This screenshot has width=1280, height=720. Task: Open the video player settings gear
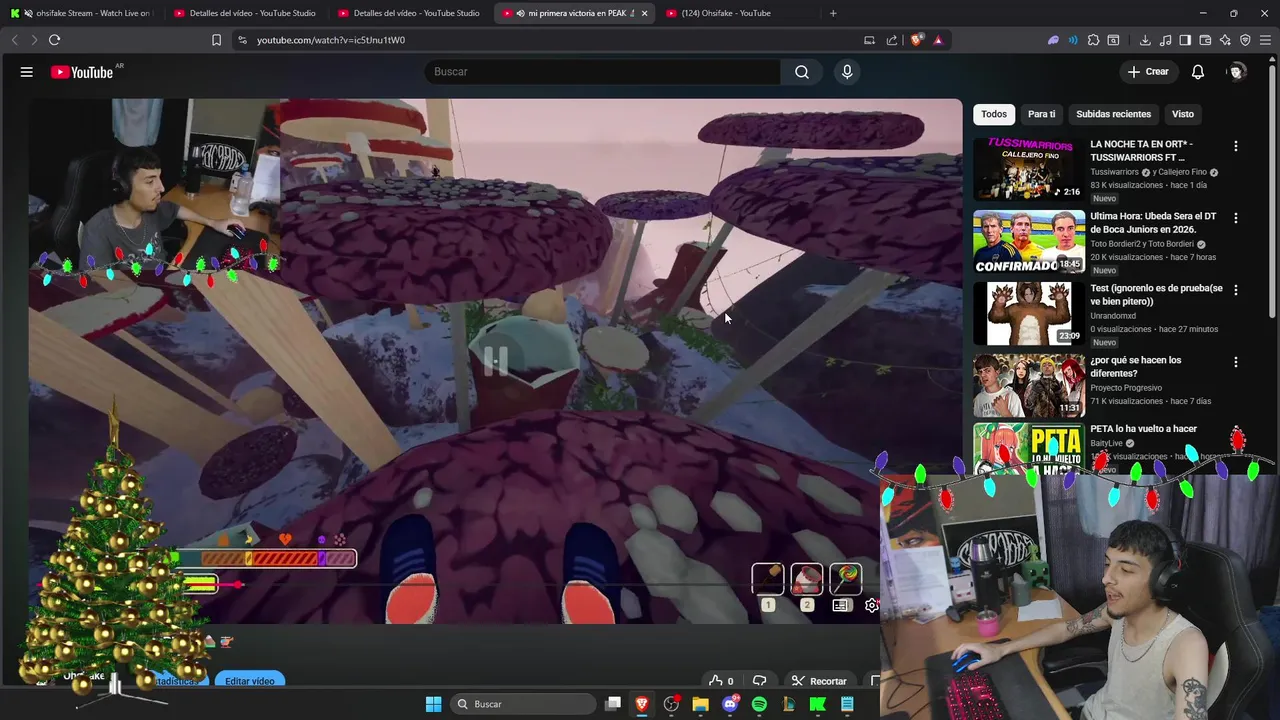click(871, 606)
